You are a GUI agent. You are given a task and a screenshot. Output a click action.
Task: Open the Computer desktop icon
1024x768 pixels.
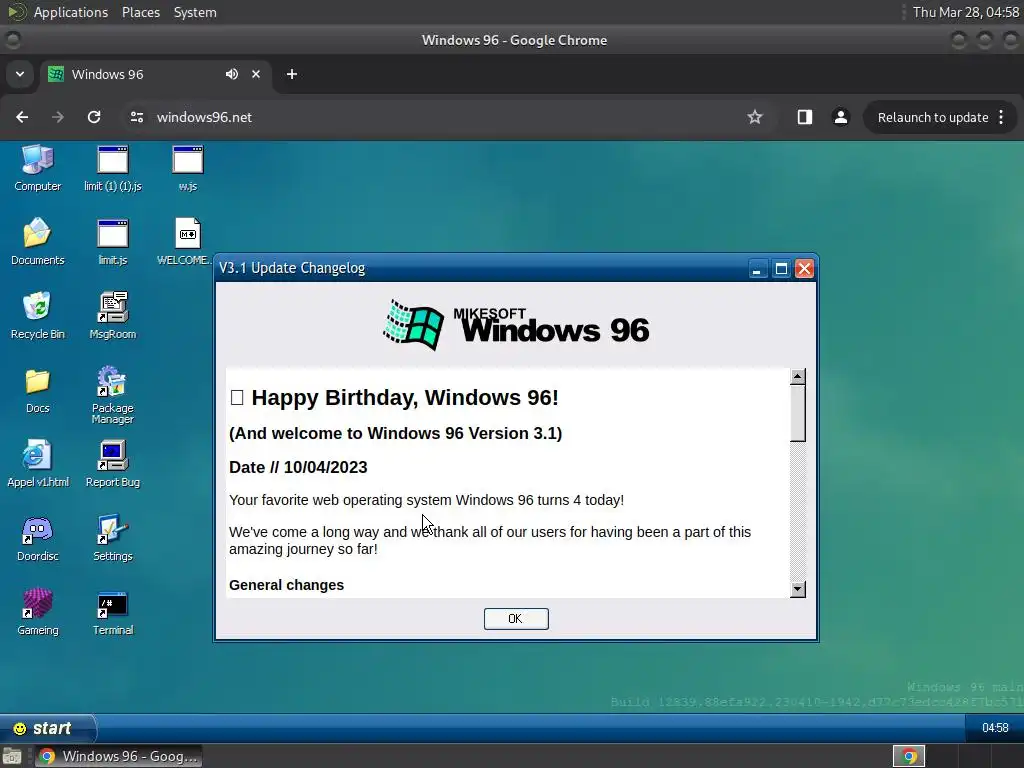[37, 168]
